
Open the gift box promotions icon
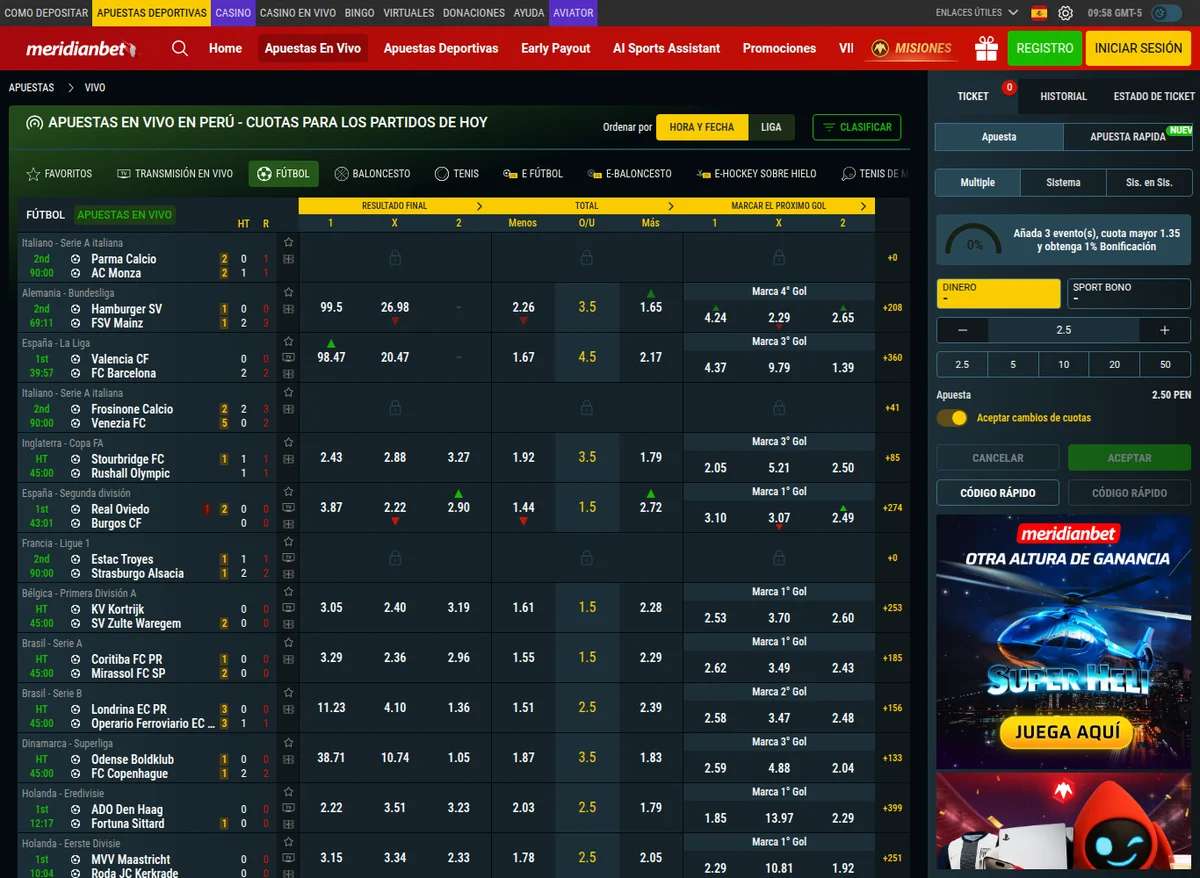tap(987, 48)
